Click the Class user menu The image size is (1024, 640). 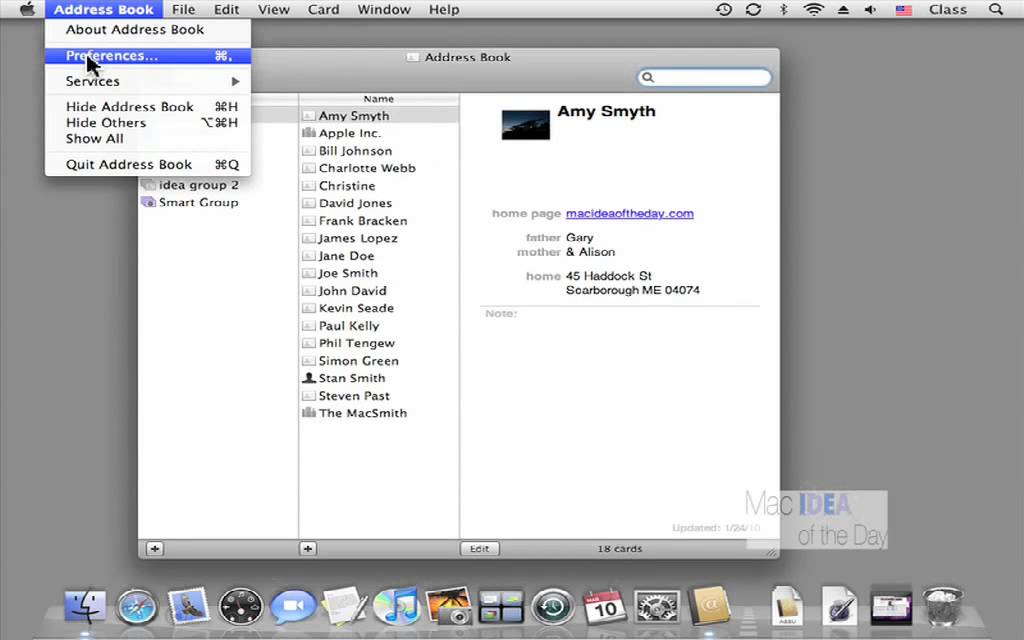[948, 9]
